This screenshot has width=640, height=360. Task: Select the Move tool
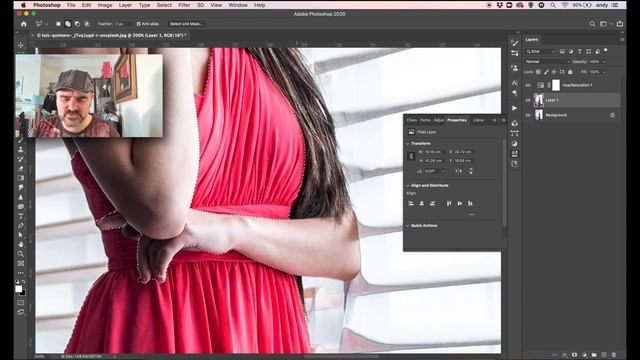21,45
